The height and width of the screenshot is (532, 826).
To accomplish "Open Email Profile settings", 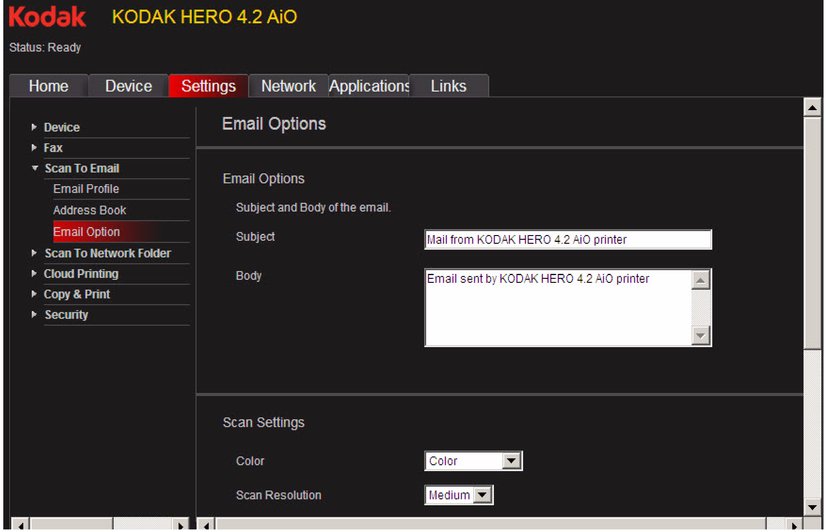I will click(x=86, y=189).
